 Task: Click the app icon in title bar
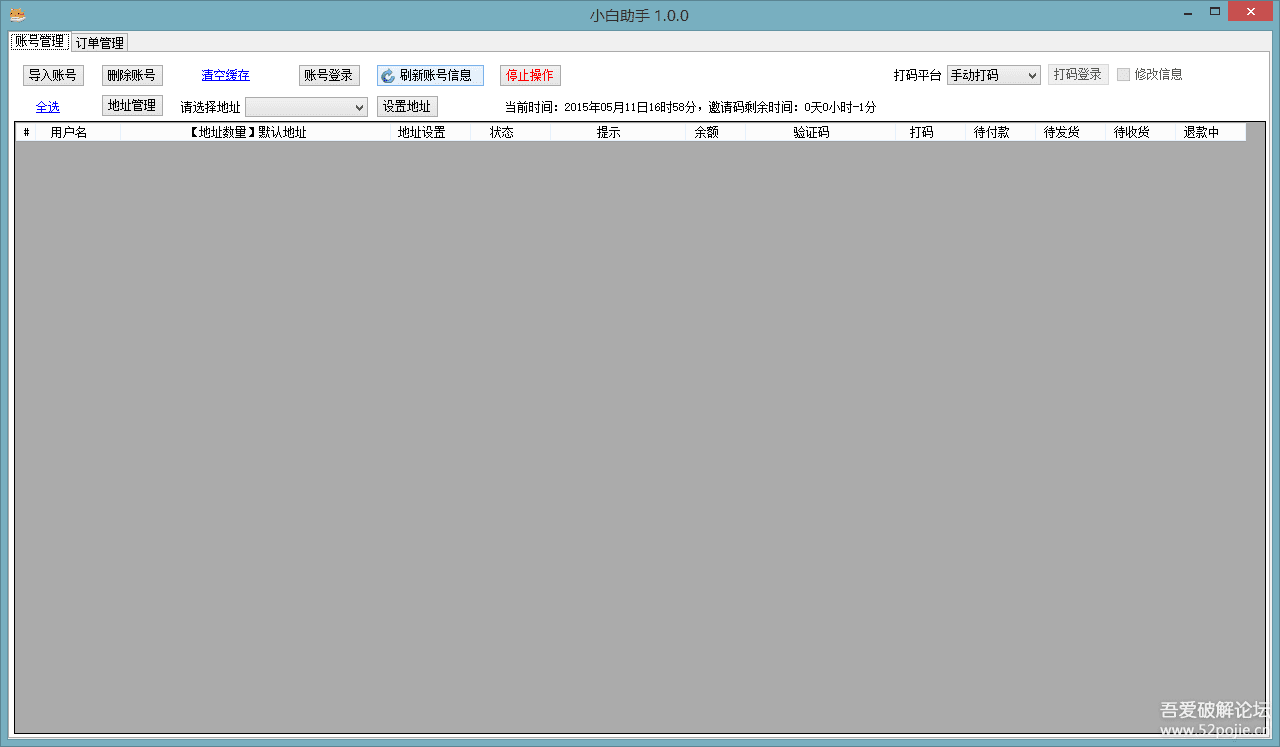point(17,14)
